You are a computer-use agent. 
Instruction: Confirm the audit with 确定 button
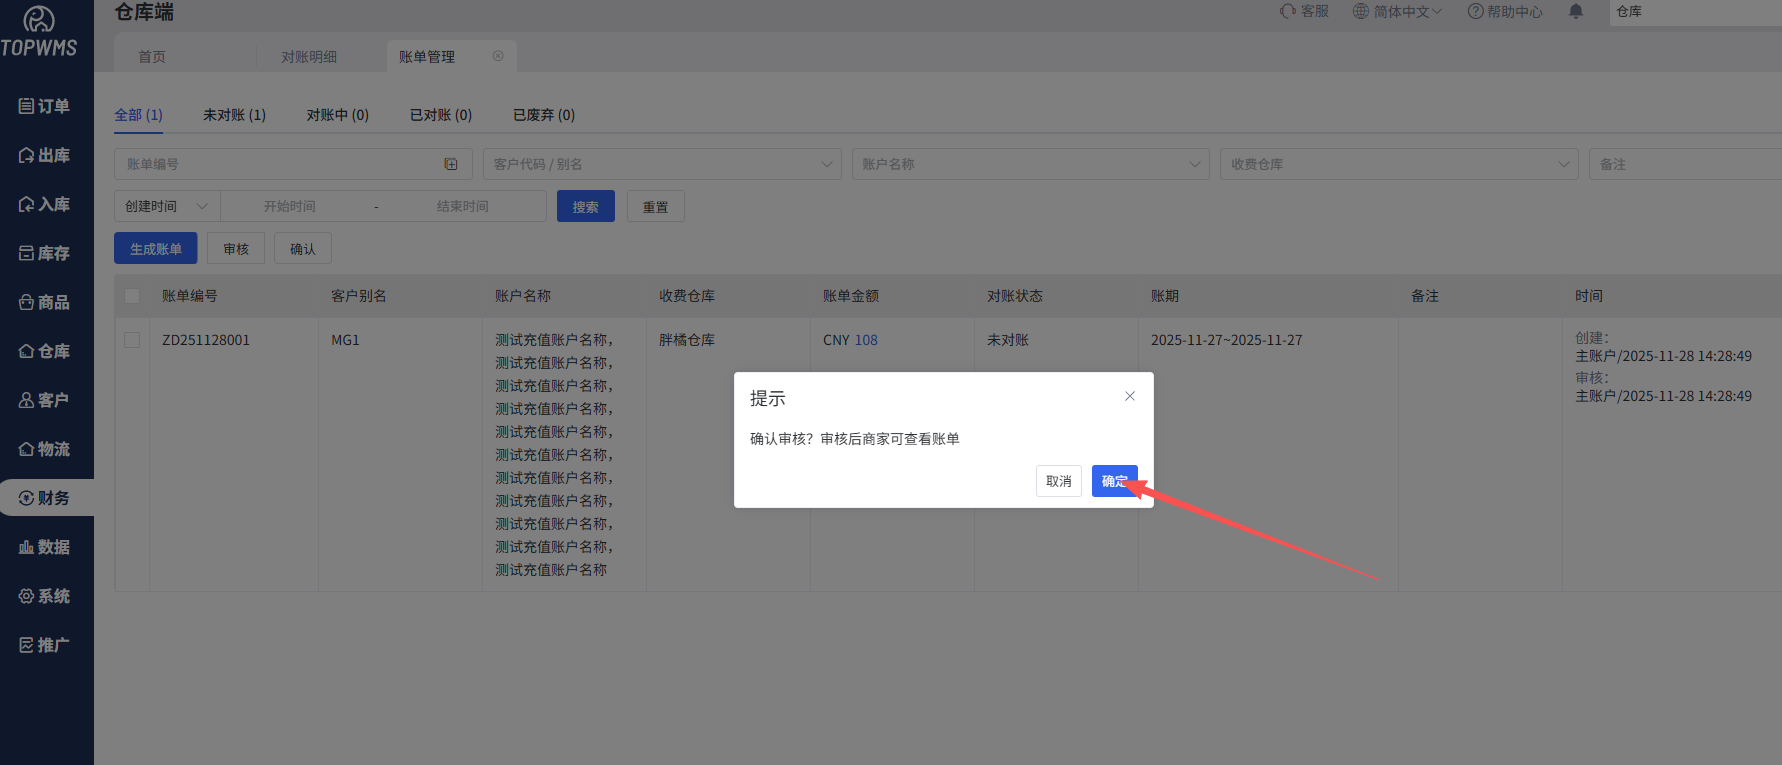(1114, 481)
